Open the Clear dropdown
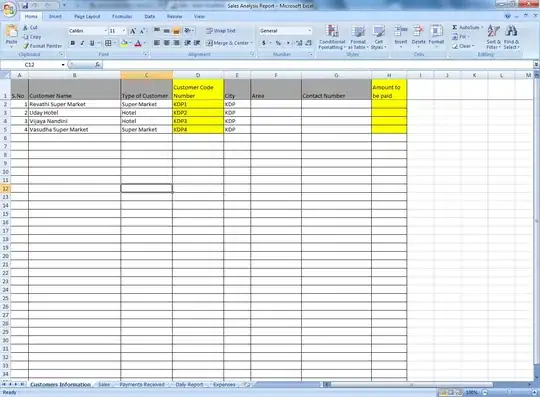This screenshot has height=397, width=540. pos(463,46)
